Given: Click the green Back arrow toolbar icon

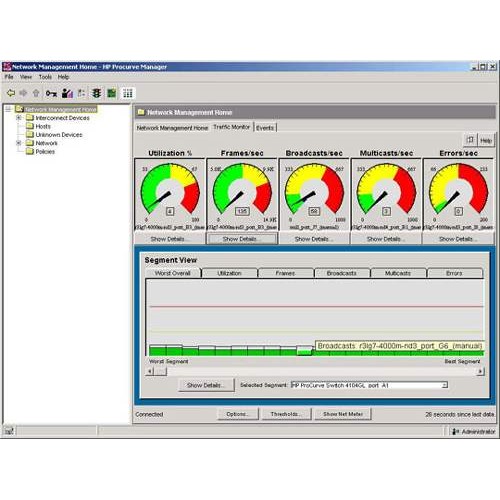Looking at the screenshot, I should [x=11, y=93].
